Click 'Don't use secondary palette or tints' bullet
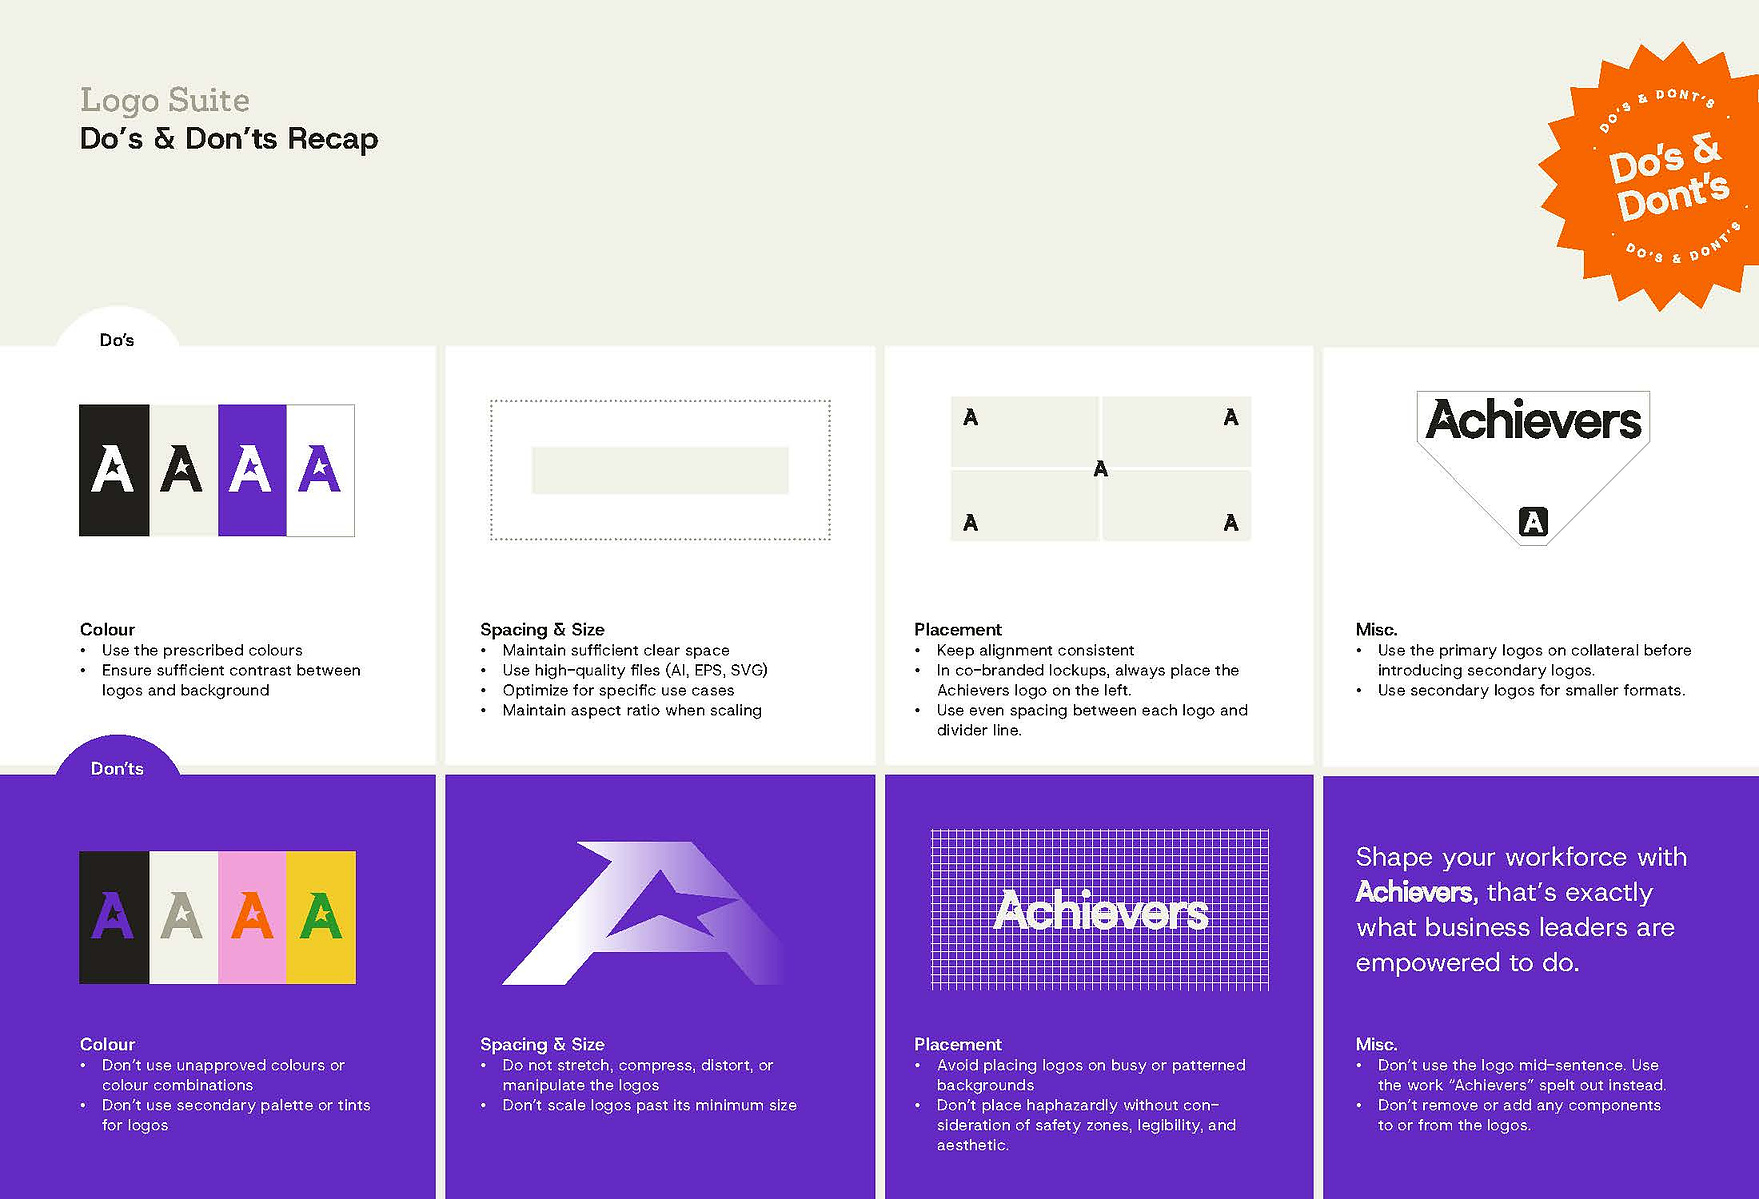 [236, 1115]
